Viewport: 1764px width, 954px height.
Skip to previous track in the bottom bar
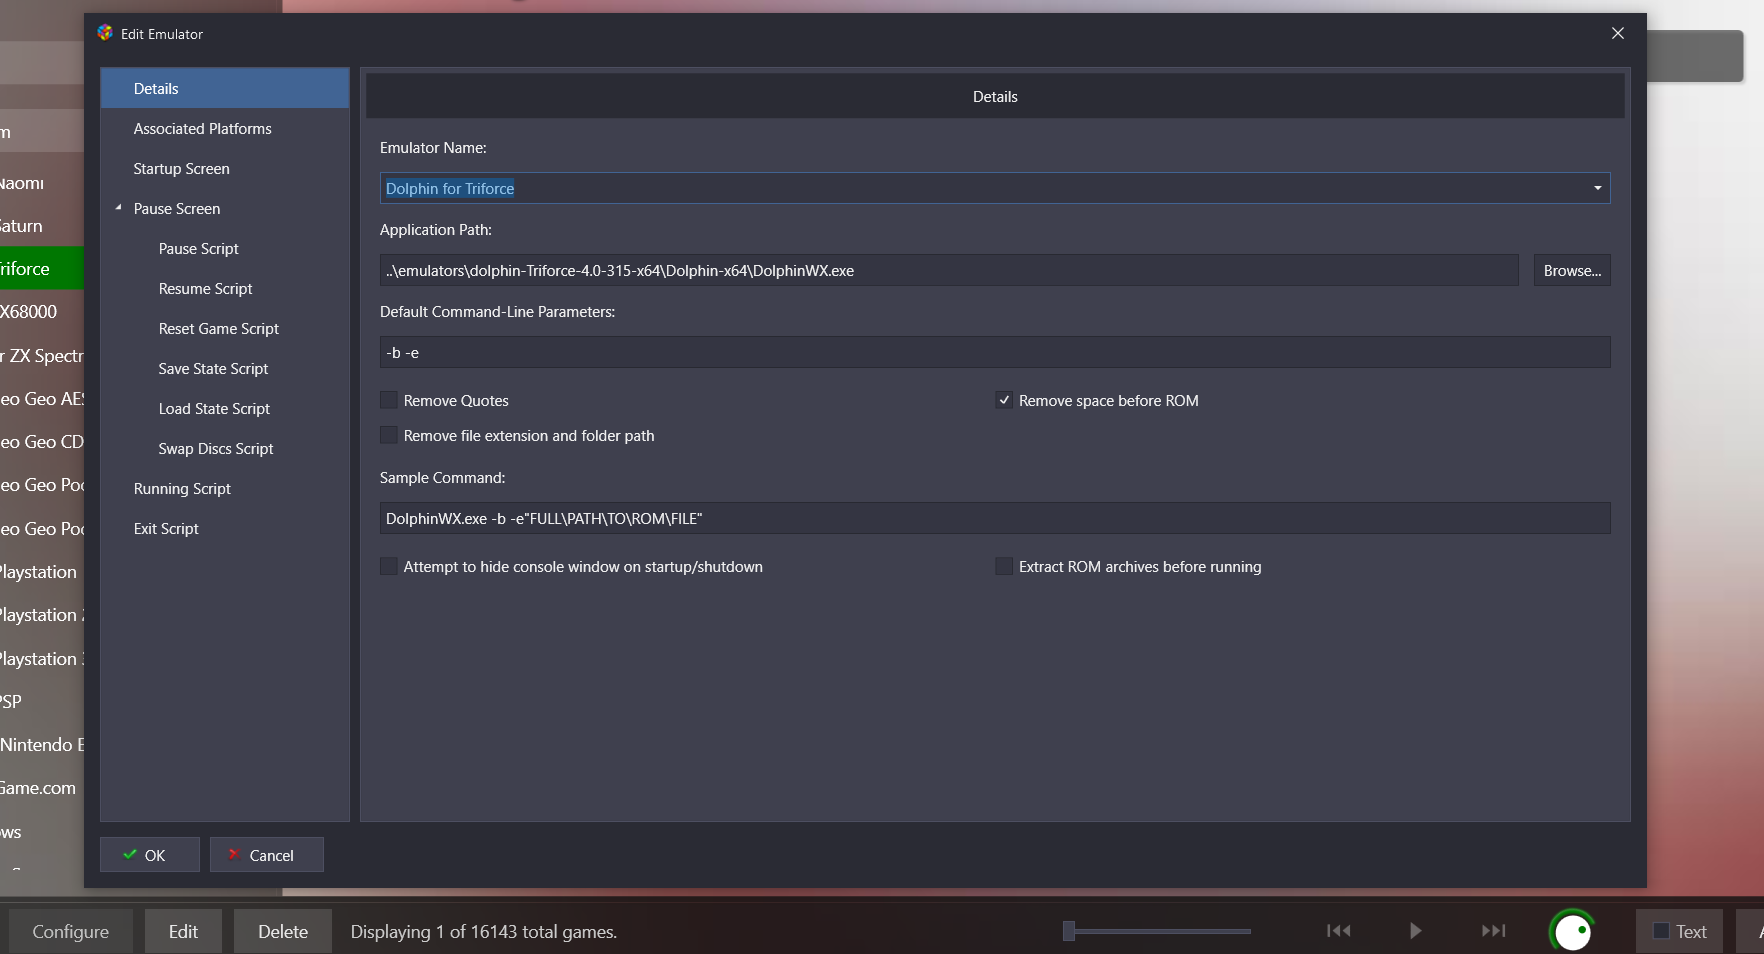(1338, 931)
